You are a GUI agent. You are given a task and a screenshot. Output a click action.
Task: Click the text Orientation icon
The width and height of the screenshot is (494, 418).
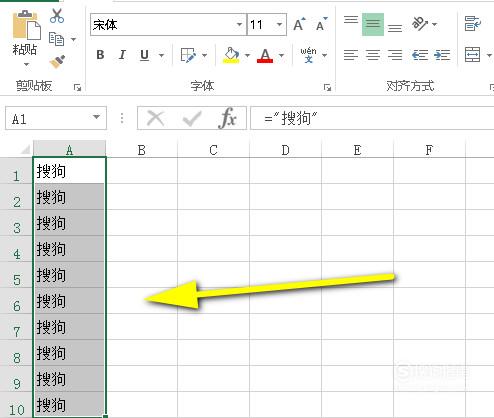(x=420, y=24)
